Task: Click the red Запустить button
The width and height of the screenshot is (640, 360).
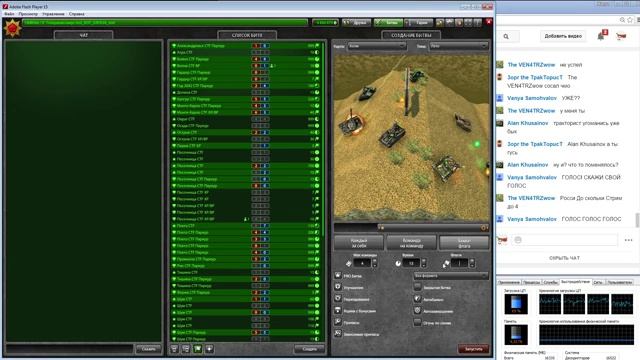Action: pos(473,349)
